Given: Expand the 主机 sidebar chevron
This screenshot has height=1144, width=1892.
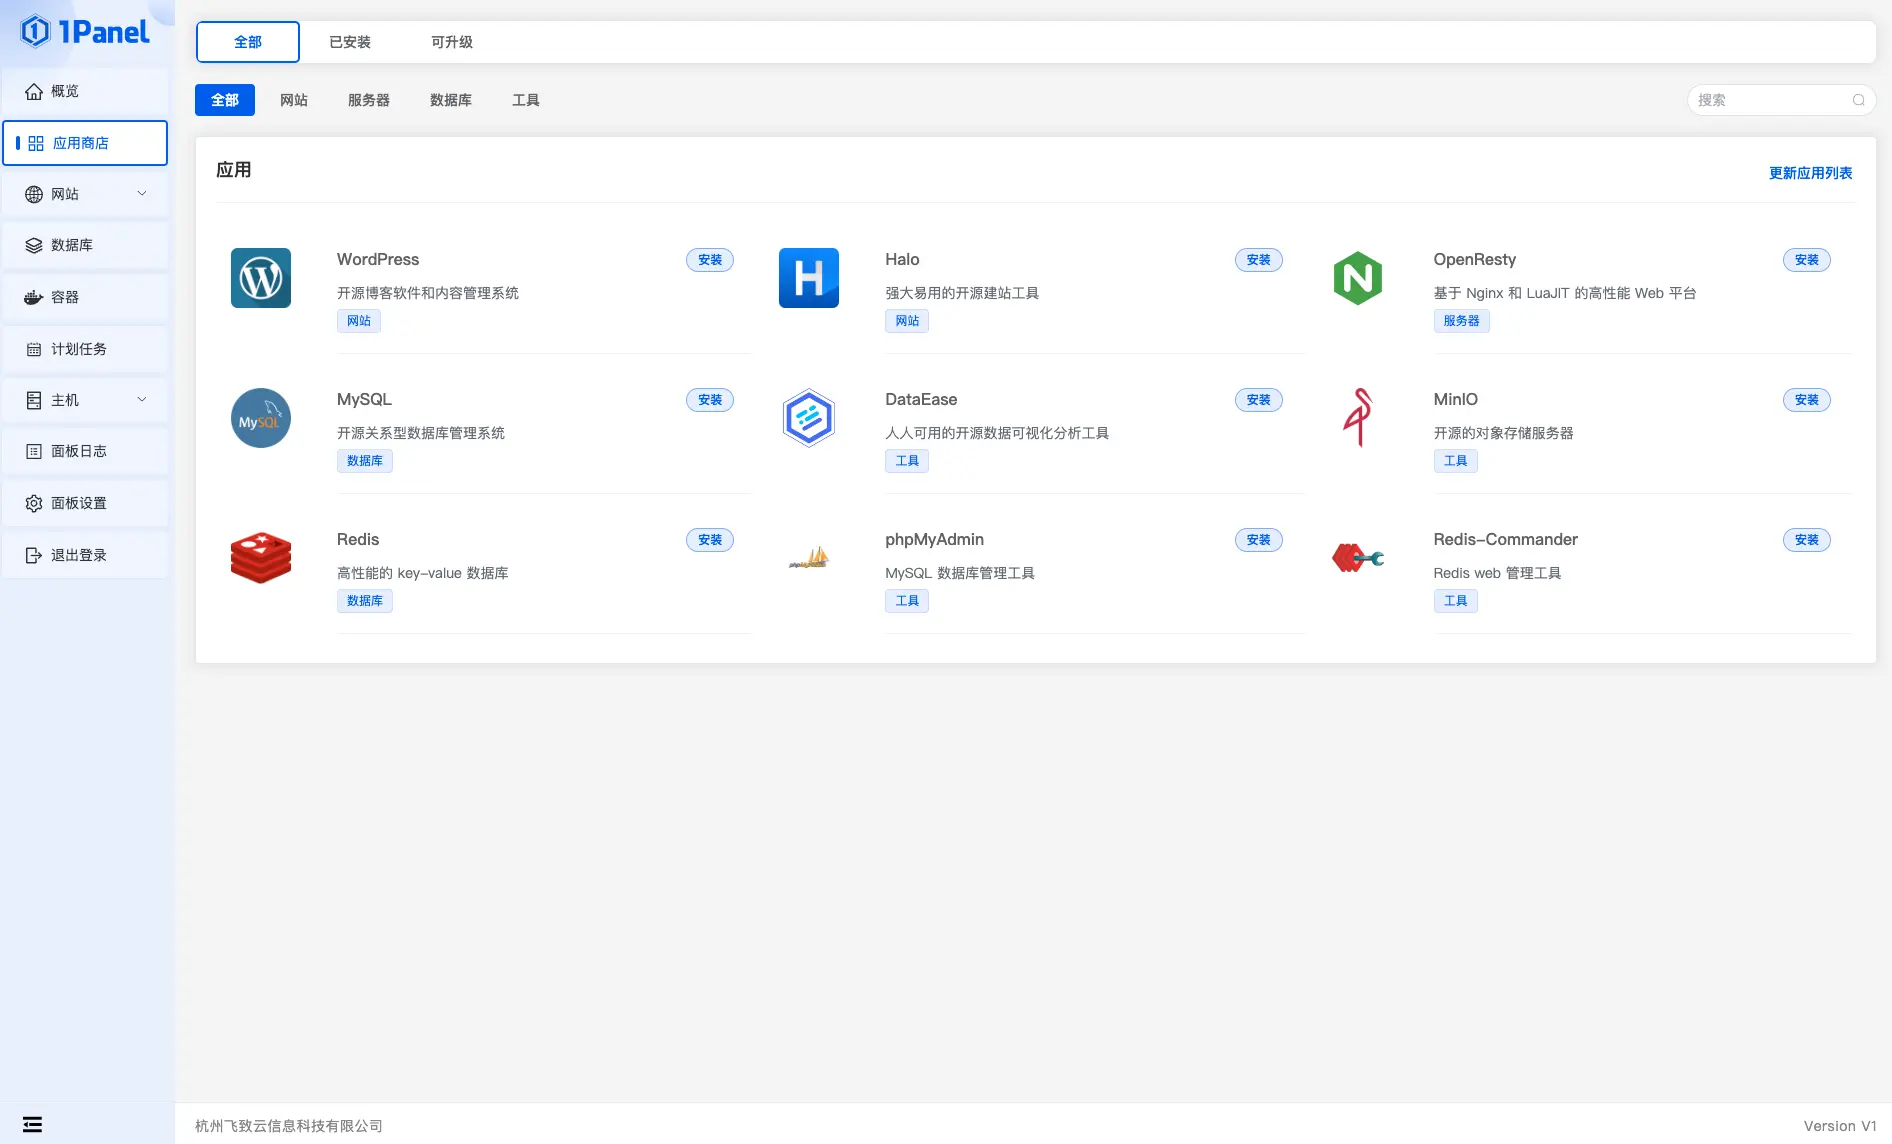Looking at the screenshot, I should click(x=142, y=400).
